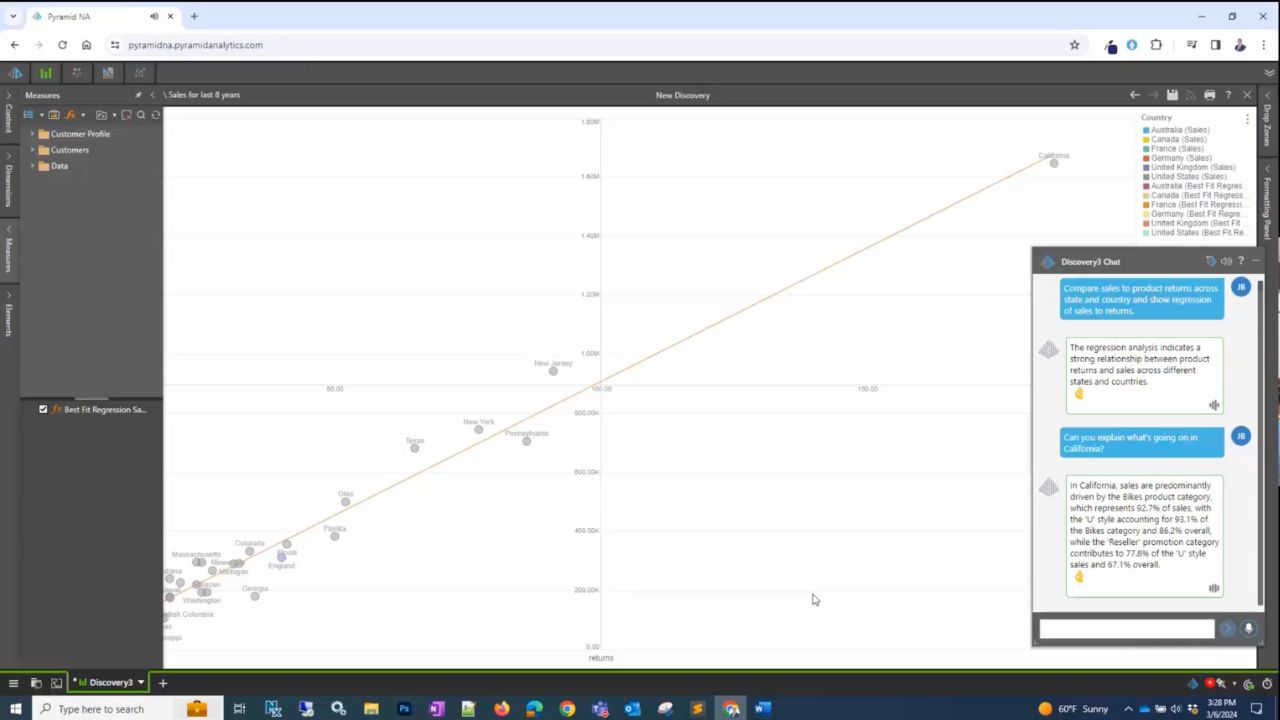Select the New Jersey data point

(x=553, y=371)
